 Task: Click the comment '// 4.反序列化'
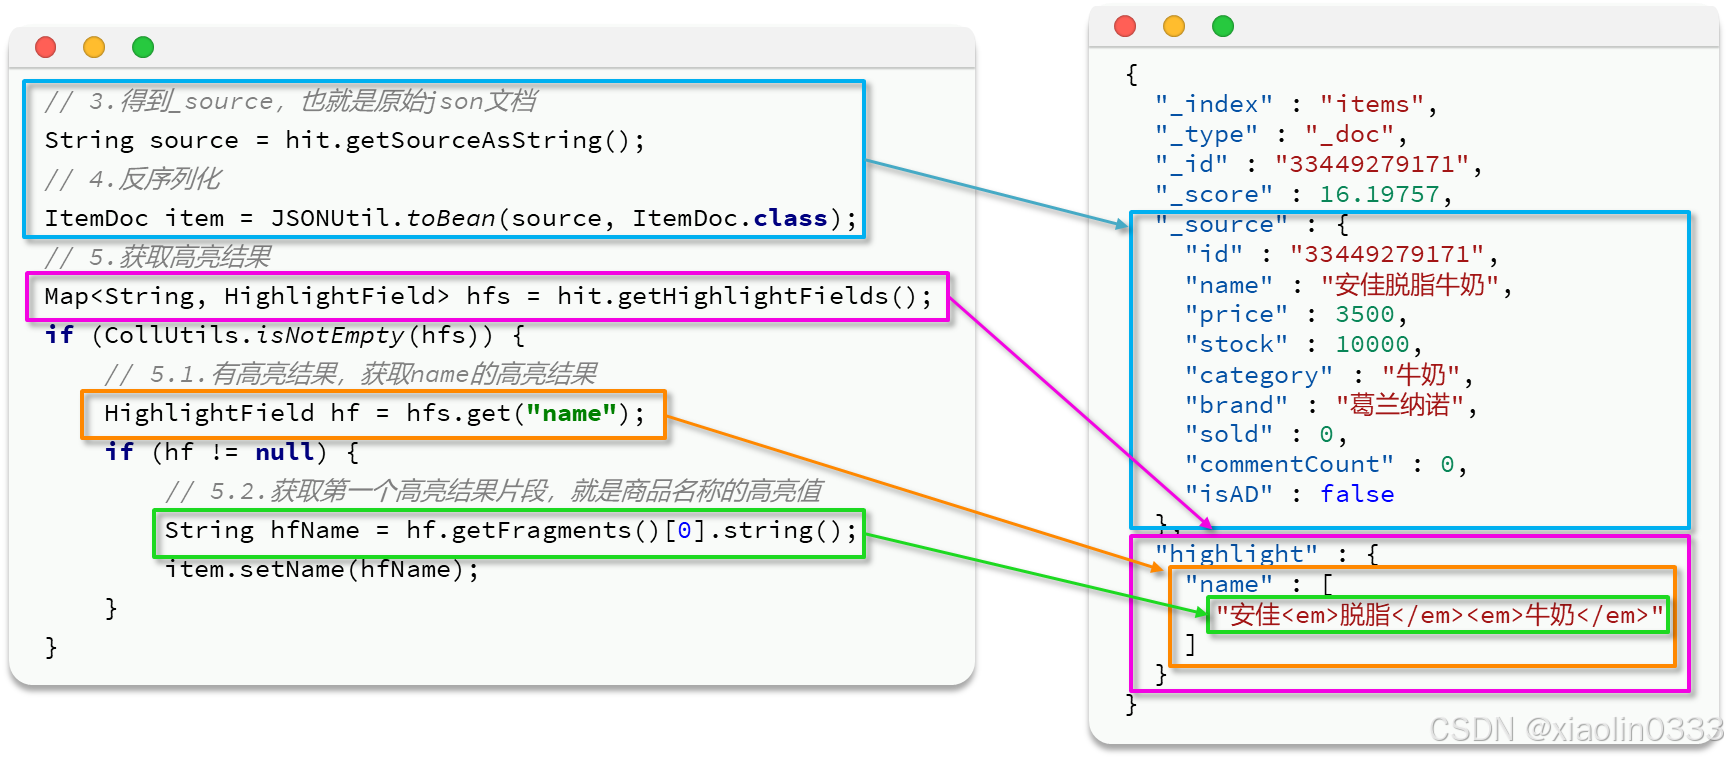click(133, 179)
